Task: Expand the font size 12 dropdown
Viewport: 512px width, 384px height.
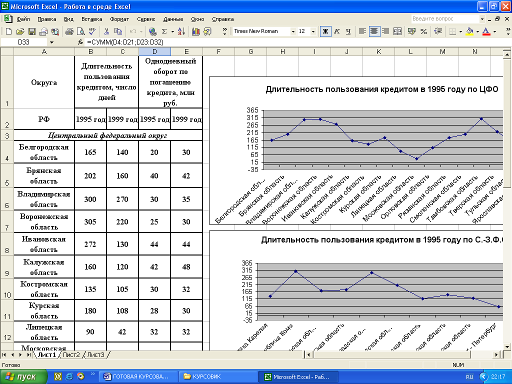Action: [x=313, y=31]
